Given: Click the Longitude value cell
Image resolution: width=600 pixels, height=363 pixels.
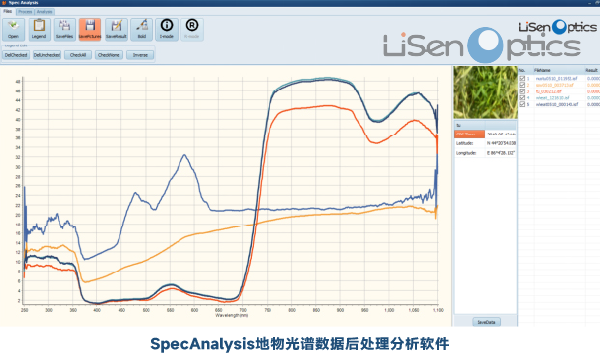Looking at the screenshot, I should pyautogui.click(x=501, y=153).
